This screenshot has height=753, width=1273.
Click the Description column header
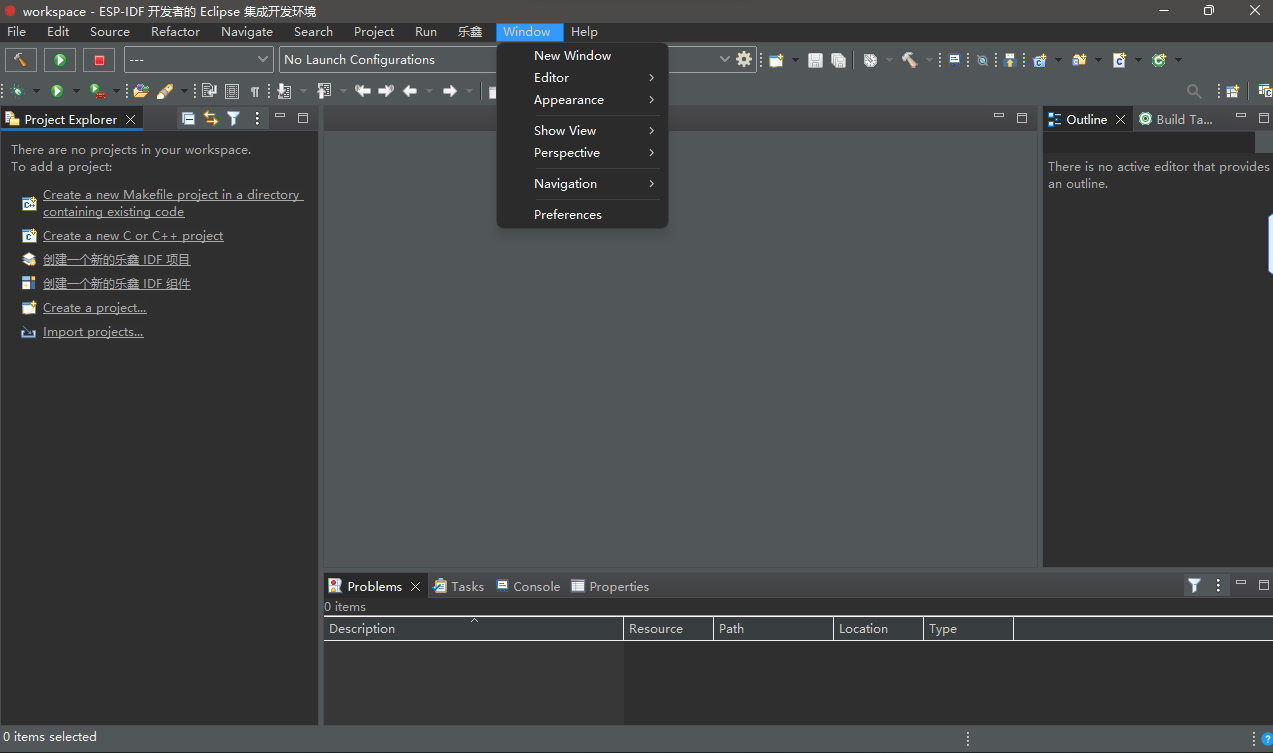point(473,629)
